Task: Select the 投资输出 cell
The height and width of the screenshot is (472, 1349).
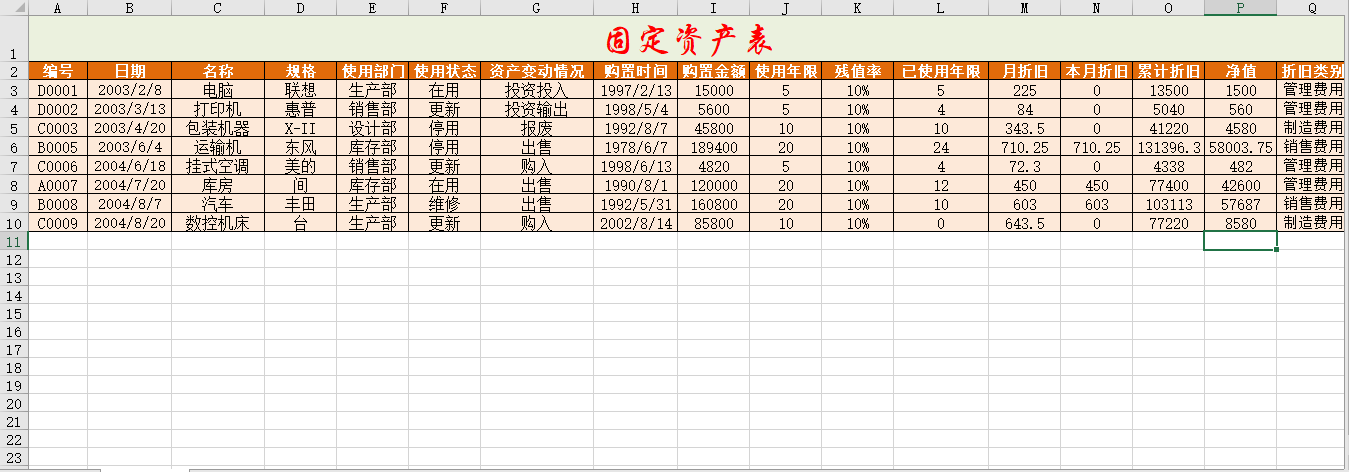Action: pos(536,109)
